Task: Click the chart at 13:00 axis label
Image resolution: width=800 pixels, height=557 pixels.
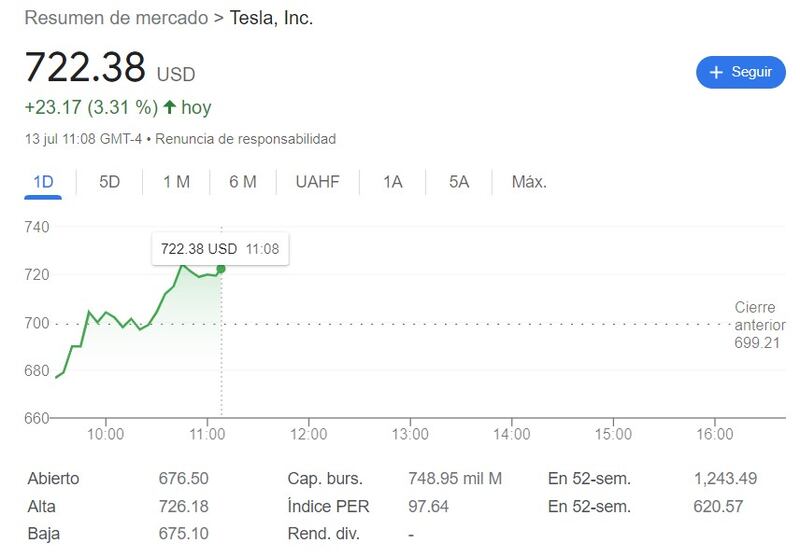Action: [410, 434]
